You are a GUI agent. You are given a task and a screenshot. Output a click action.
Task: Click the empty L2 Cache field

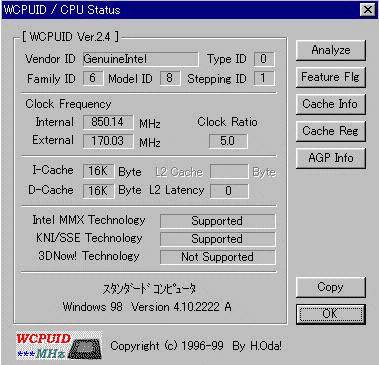click(229, 171)
